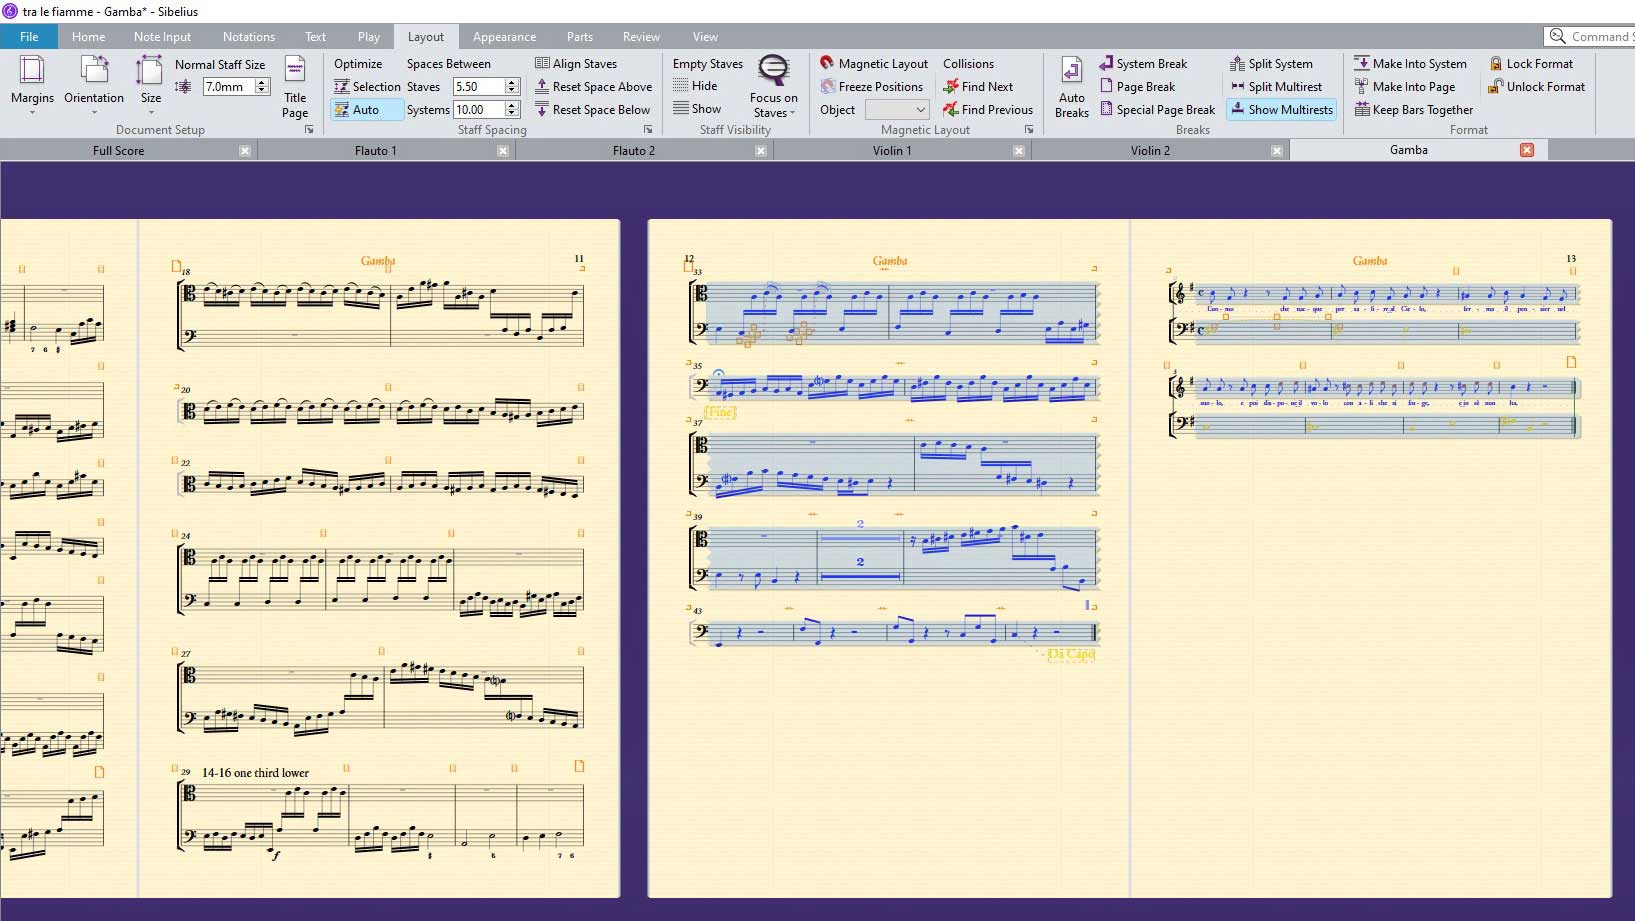Click Freeze Positions
Screen dimensions: 1635x921
click(872, 87)
